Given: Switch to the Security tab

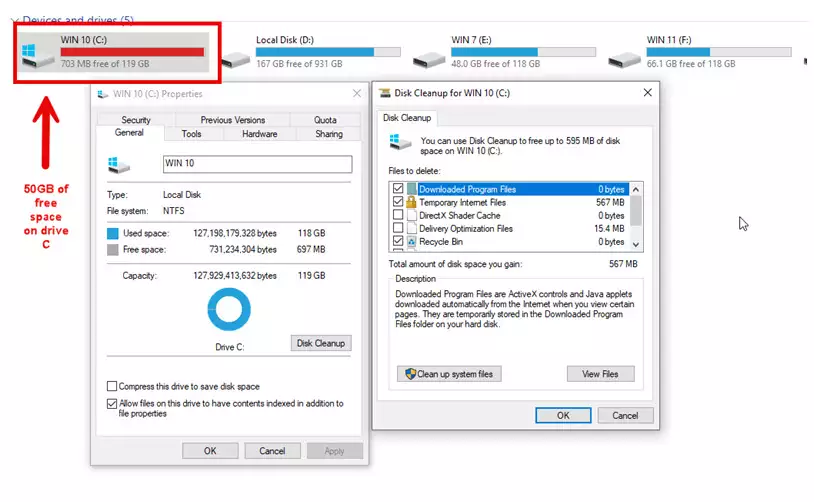Looking at the screenshot, I should coord(135,120).
